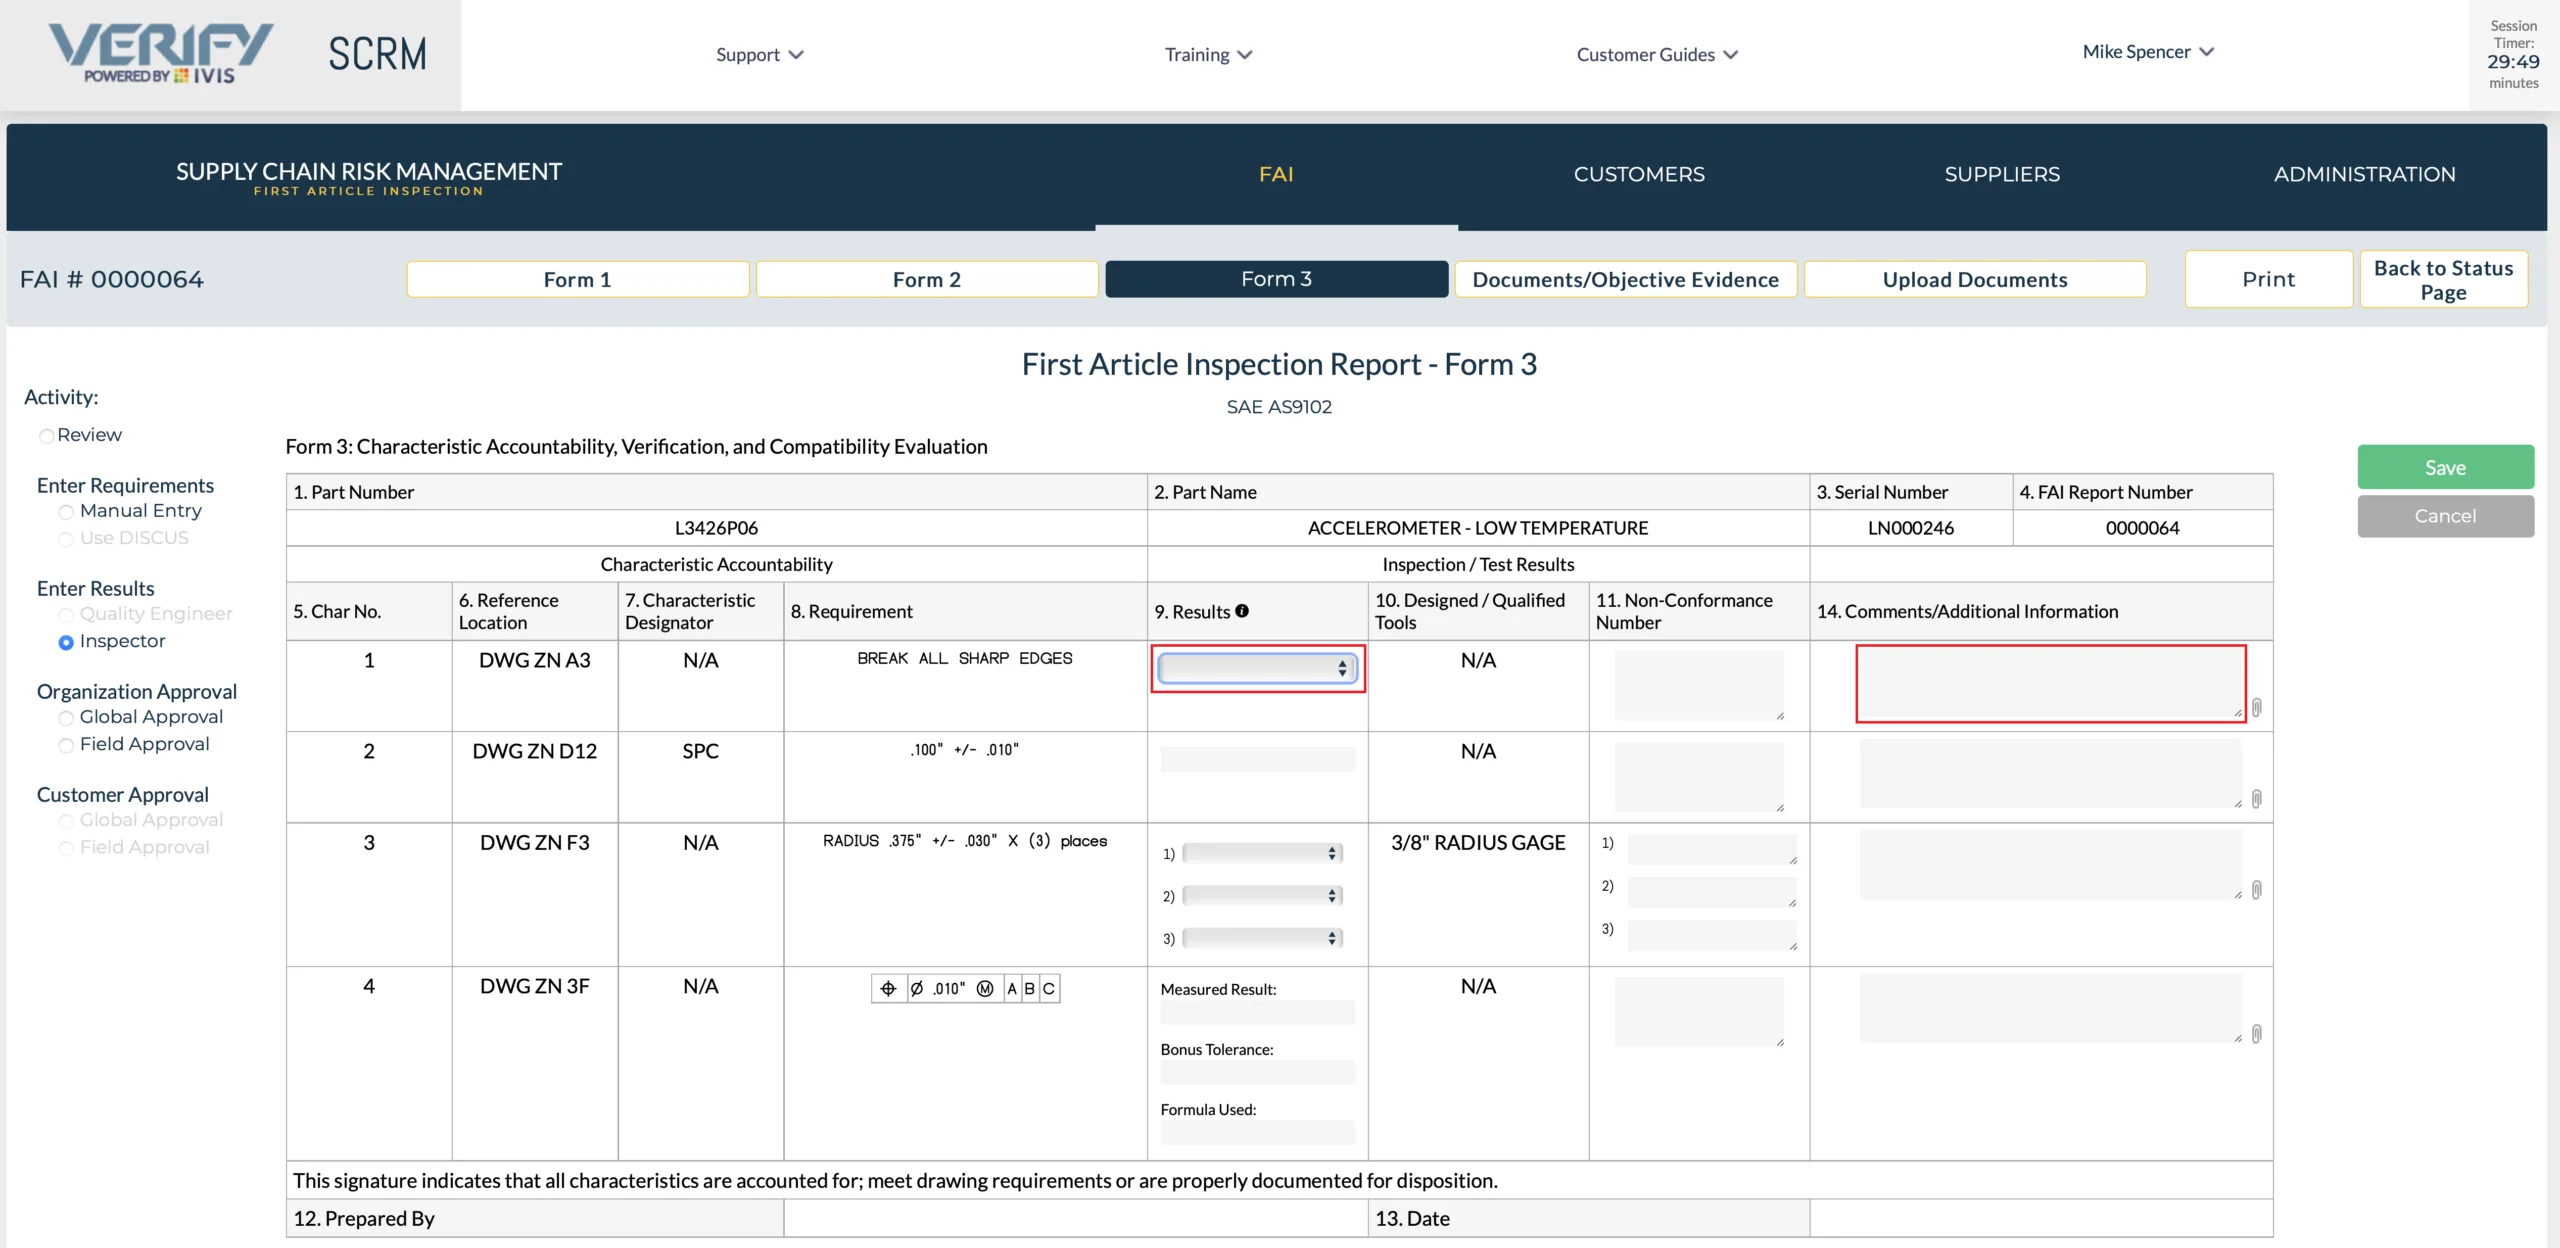
Task: Click the Verify IVIS logo
Action: 160,54
